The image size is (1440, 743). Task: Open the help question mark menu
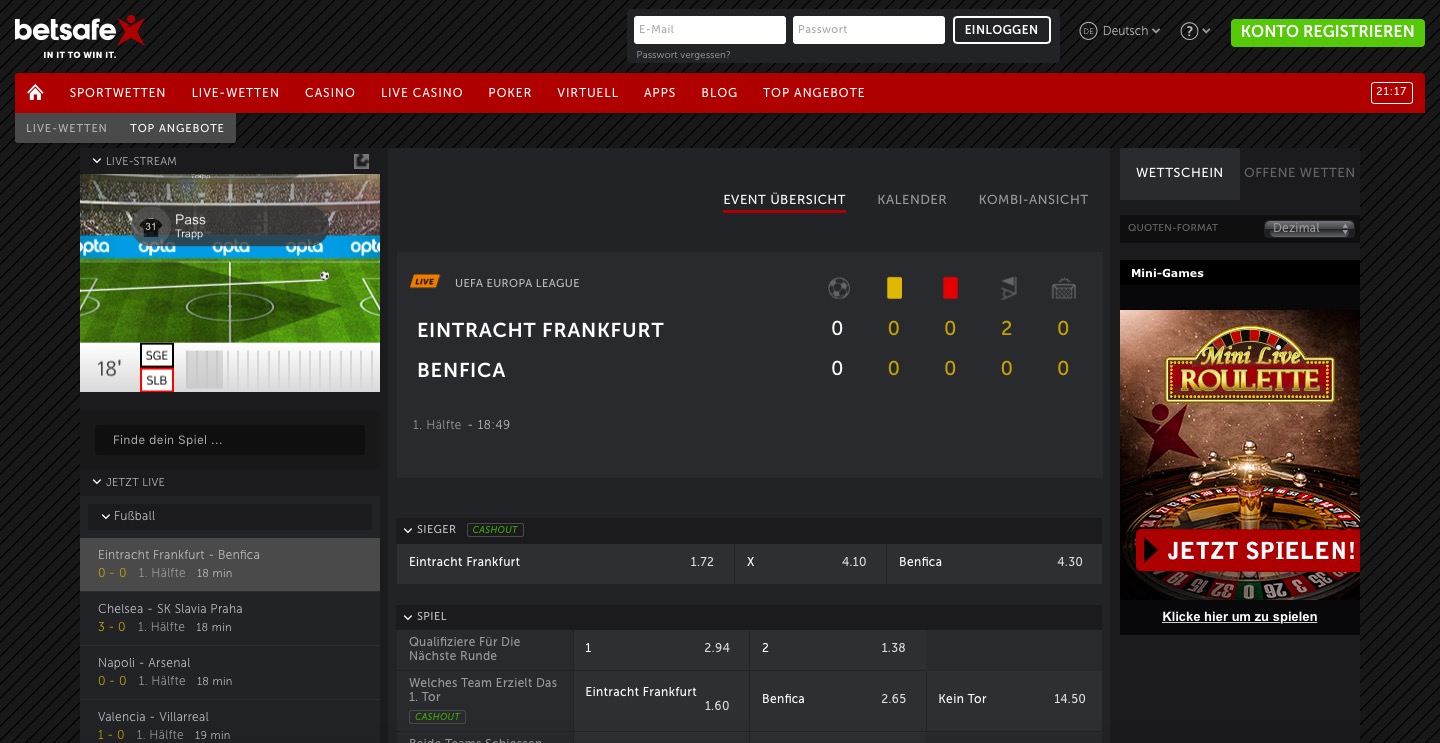pyautogui.click(x=1195, y=31)
